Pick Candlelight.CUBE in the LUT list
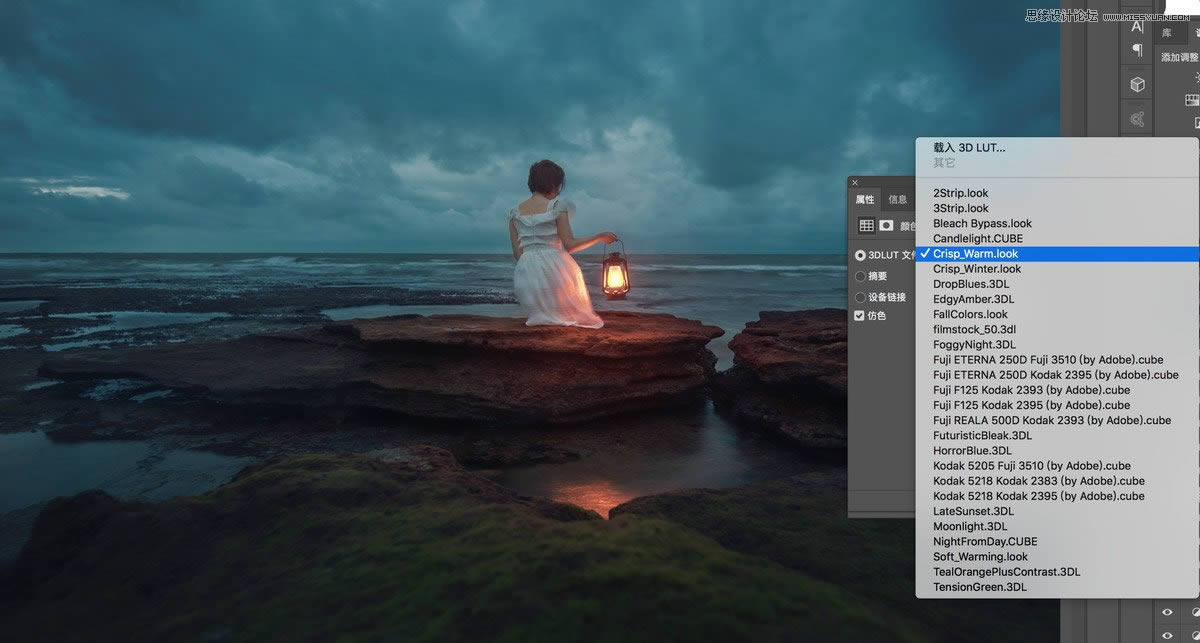 click(x=977, y=239)
